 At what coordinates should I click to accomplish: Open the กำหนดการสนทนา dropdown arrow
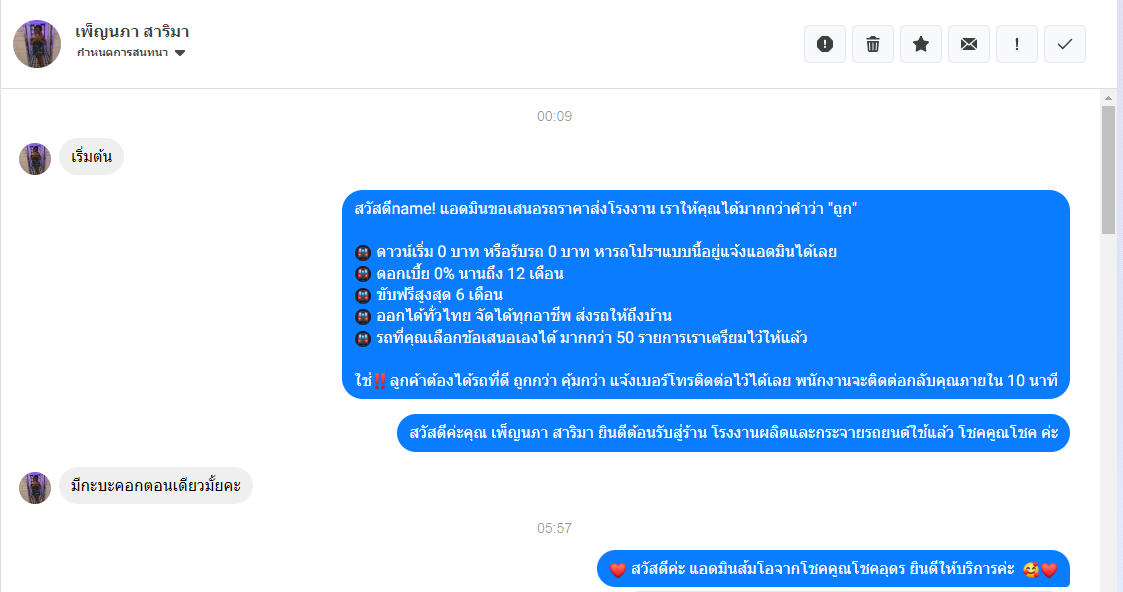[180, 53]
